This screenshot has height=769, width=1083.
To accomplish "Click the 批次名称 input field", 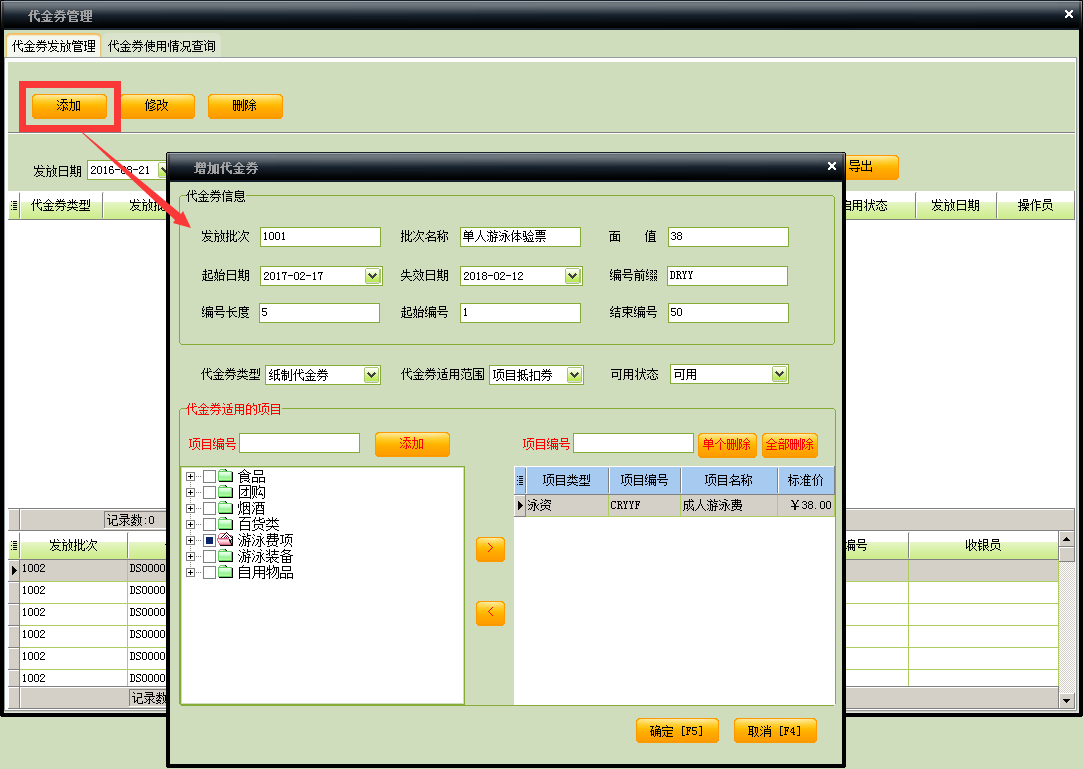I will click(520, 236).
